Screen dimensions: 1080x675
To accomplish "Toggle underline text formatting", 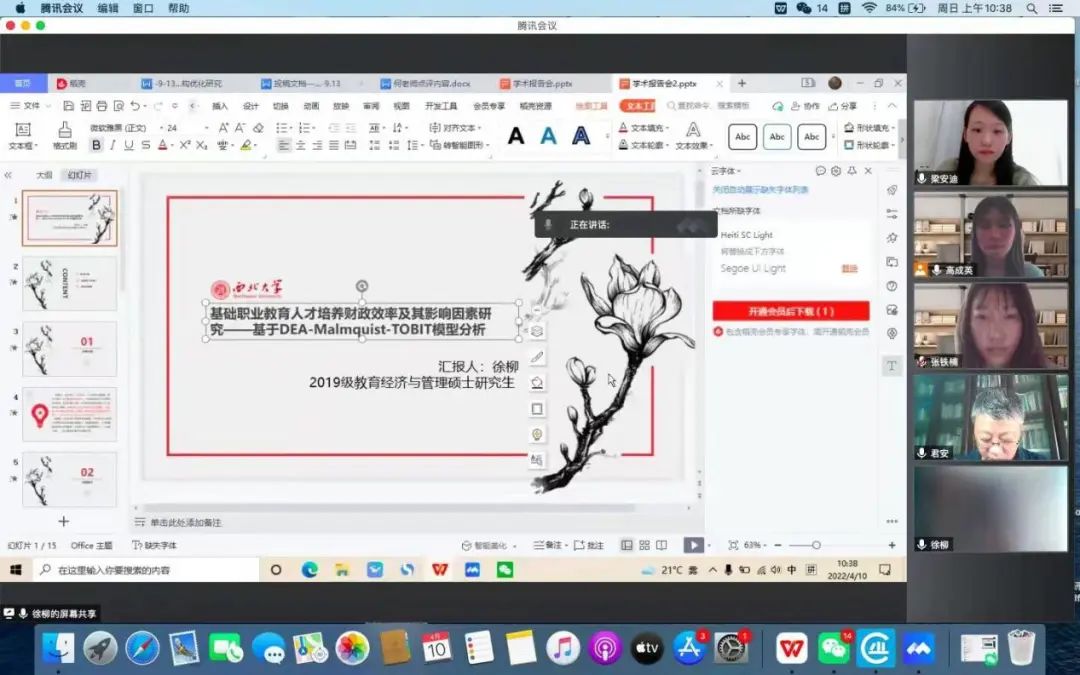I will click(129, 145).
